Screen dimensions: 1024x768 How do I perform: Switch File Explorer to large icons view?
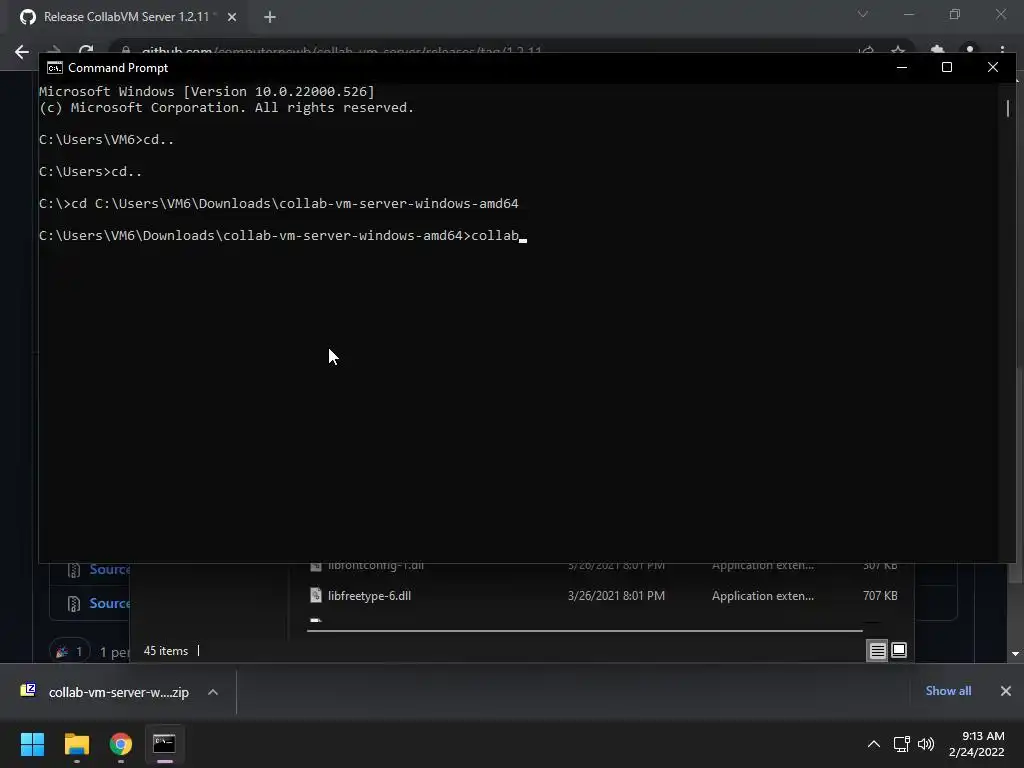[x=899, y=650]
